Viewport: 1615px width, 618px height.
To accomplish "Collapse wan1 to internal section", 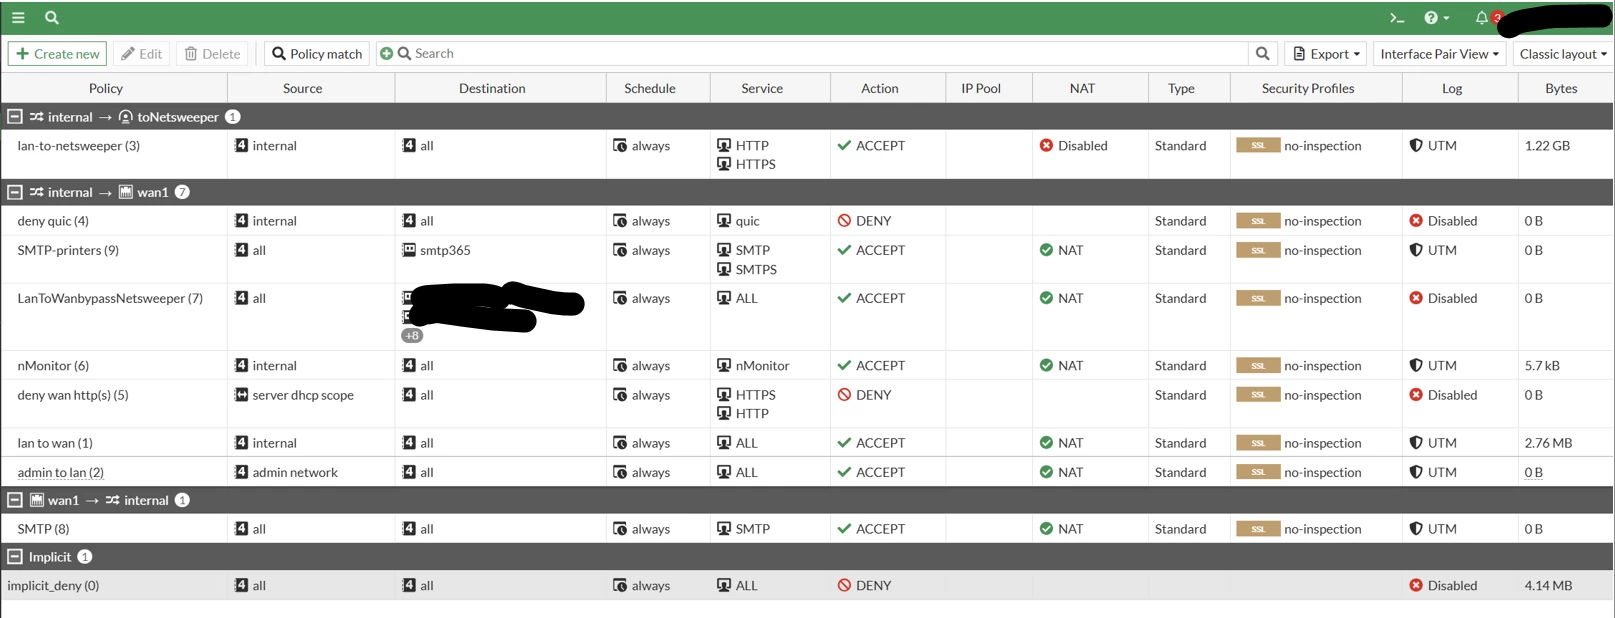I will click(x=15, y=500).
